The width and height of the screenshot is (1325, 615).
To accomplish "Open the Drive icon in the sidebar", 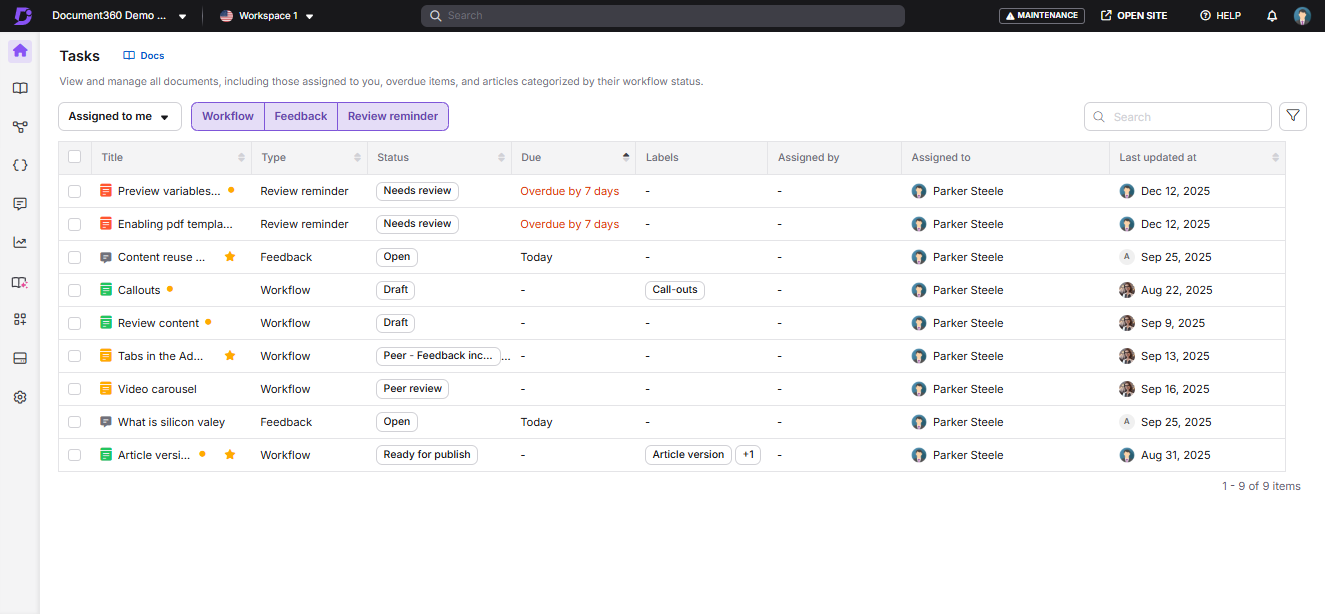I will [19, 357].
